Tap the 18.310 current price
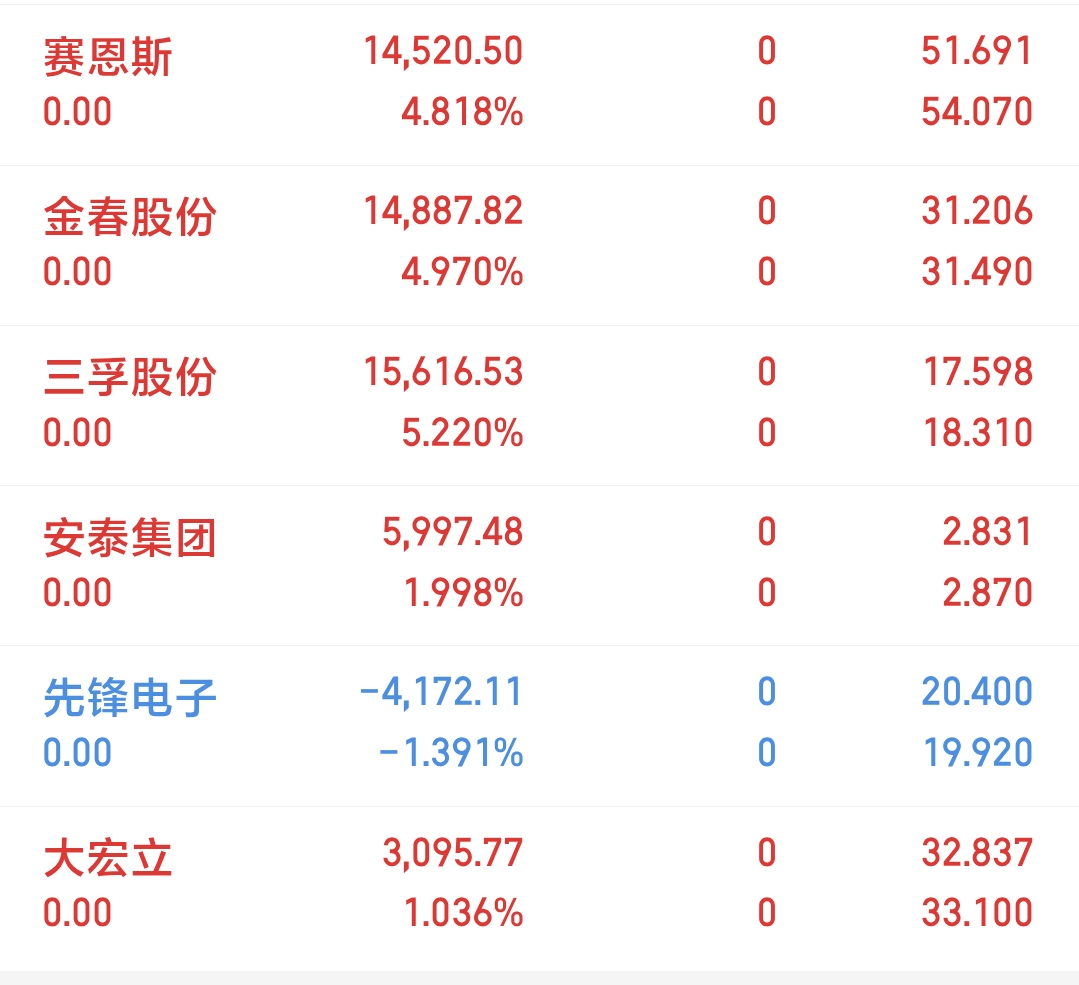The width and height of the screenshot is (1079, 985). point(978,433)
